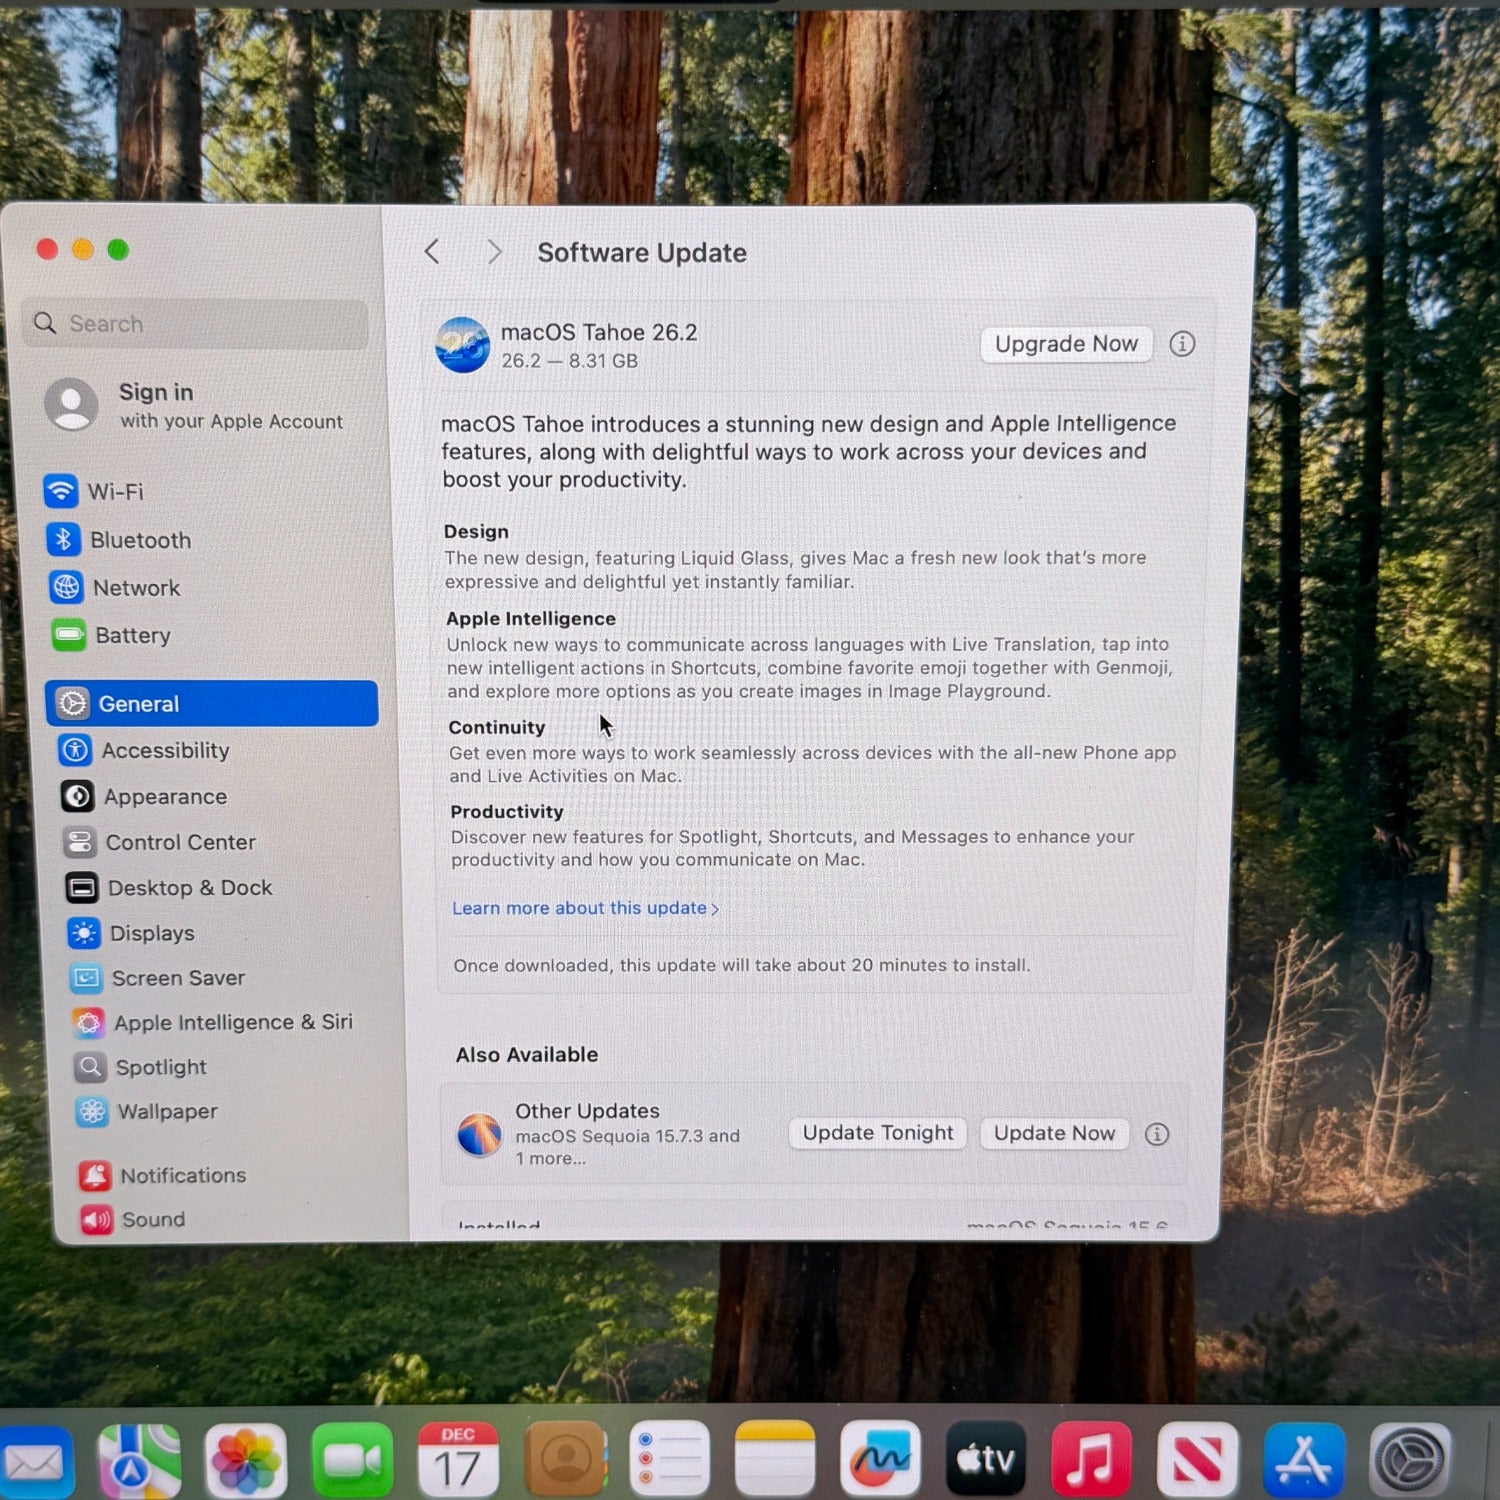Click the Update Tonight button
The width and height of the screenshot is (1500, 1500).
click(877, 1133)
